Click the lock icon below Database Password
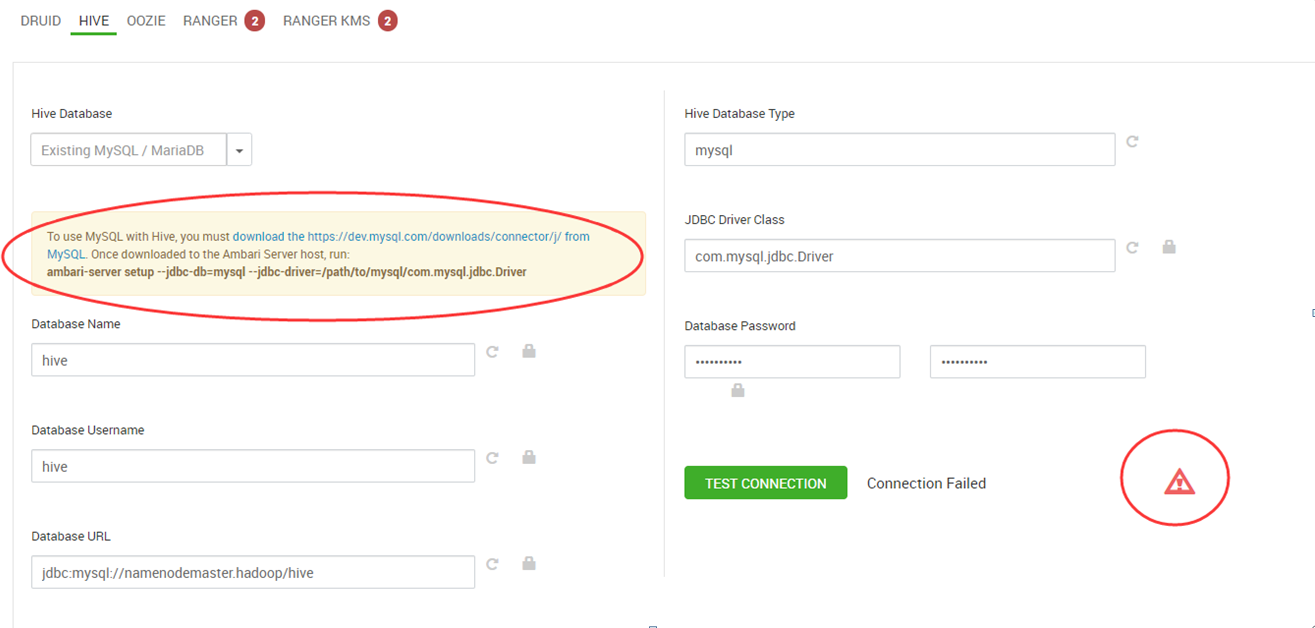This screenshot has height=628, width=1315. (738, 390)
